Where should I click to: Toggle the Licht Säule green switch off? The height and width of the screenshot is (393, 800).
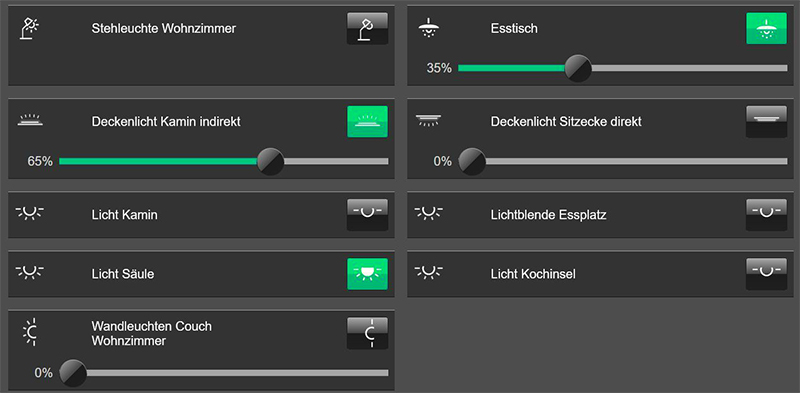367,274
